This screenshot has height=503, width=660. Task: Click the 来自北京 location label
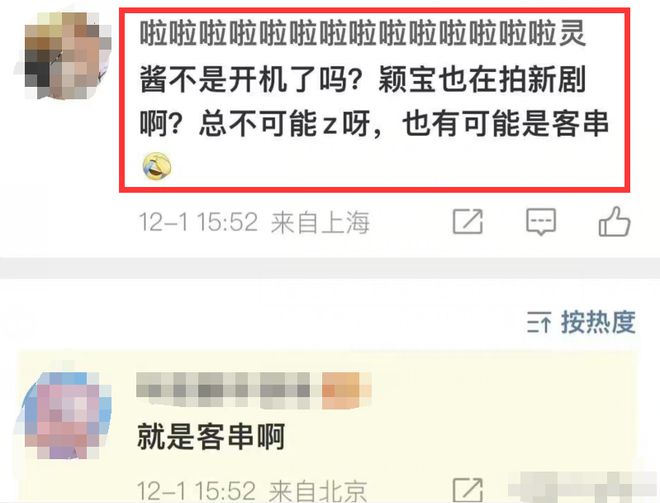point(318,491)
